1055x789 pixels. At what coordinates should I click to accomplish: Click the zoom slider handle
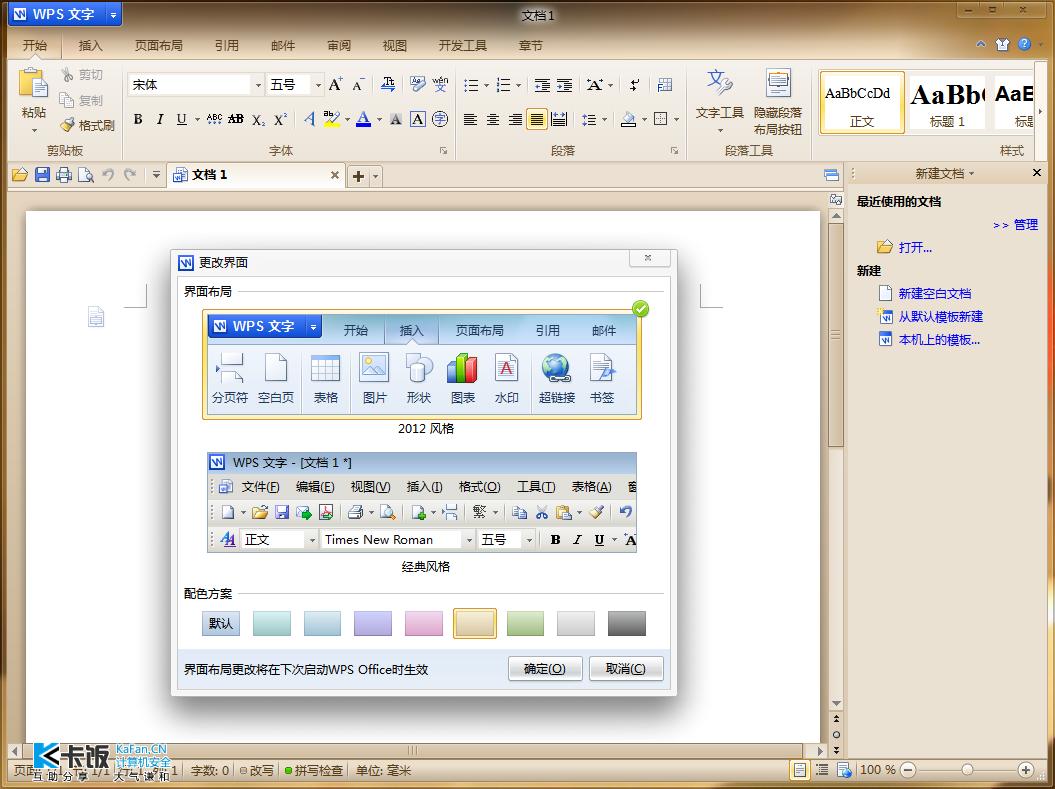967,770
